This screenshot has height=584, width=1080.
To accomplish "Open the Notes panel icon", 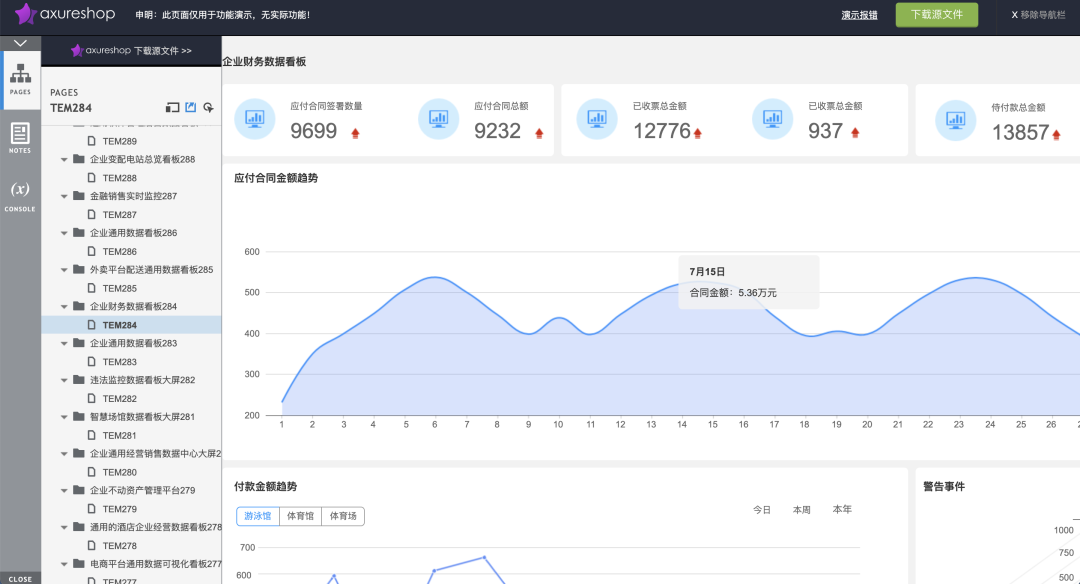I will point(20,138).
